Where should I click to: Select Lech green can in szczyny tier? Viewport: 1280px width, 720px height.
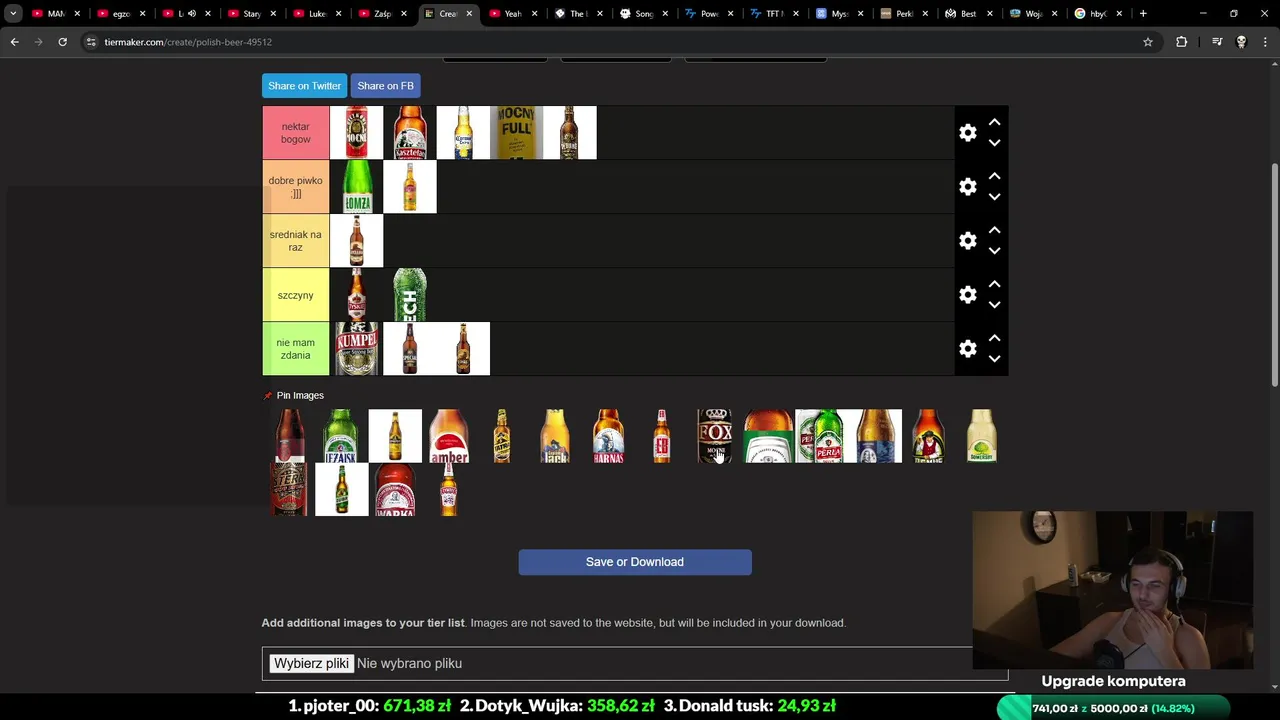pos(410,295)
